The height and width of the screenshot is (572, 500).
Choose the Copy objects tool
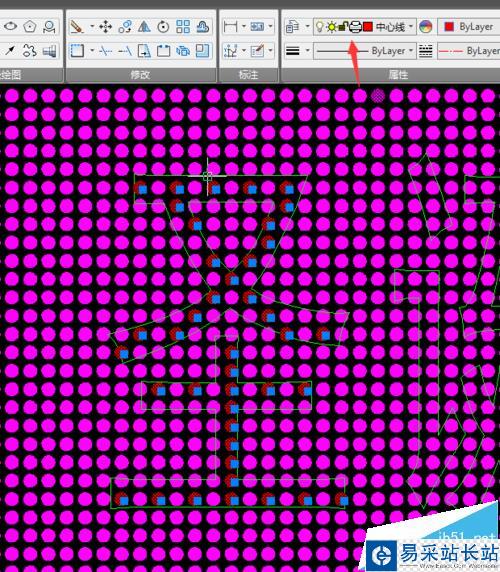pyautogui.click(x=125, y=27)
